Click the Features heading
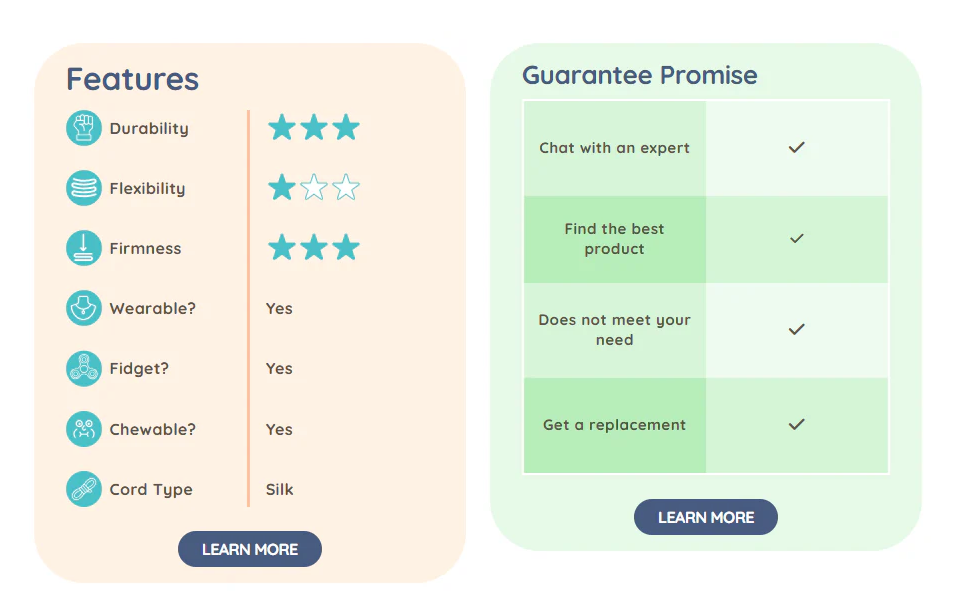This screenshot has width=959, height=614. coord(133,80)
